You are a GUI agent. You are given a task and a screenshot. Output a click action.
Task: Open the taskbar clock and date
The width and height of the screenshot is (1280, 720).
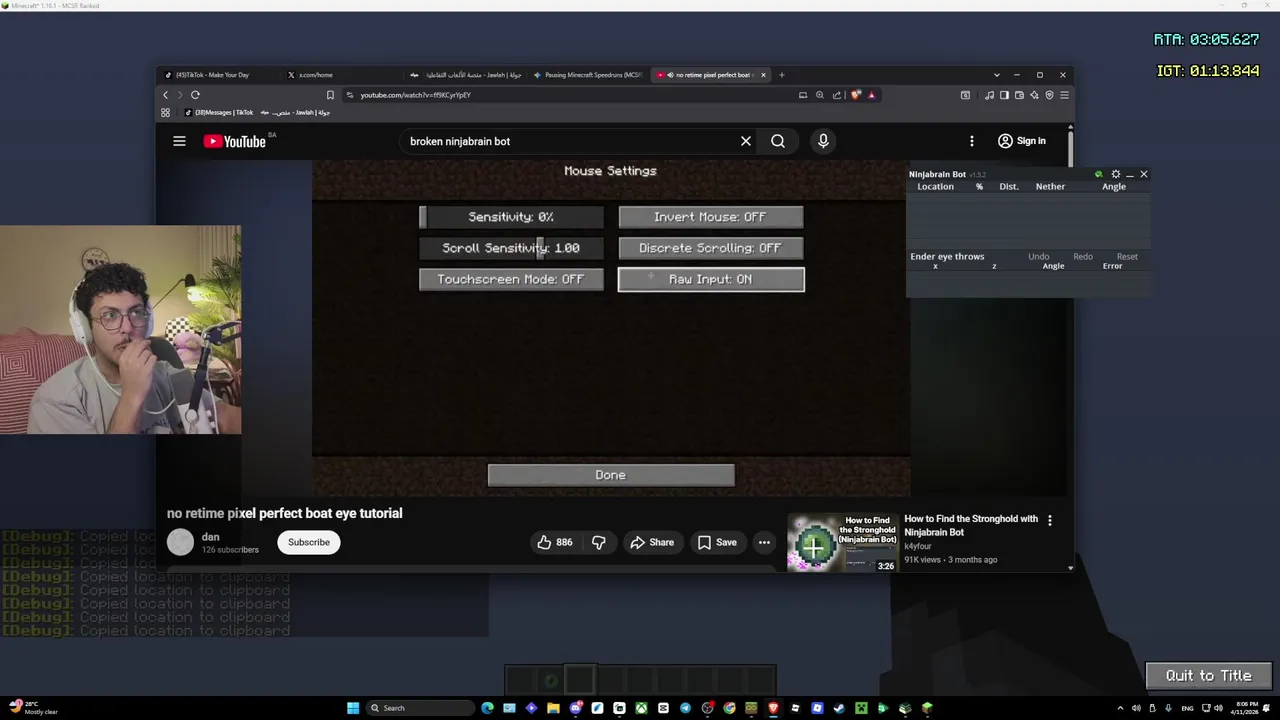pyautogui.click(x=1247, y=708)
